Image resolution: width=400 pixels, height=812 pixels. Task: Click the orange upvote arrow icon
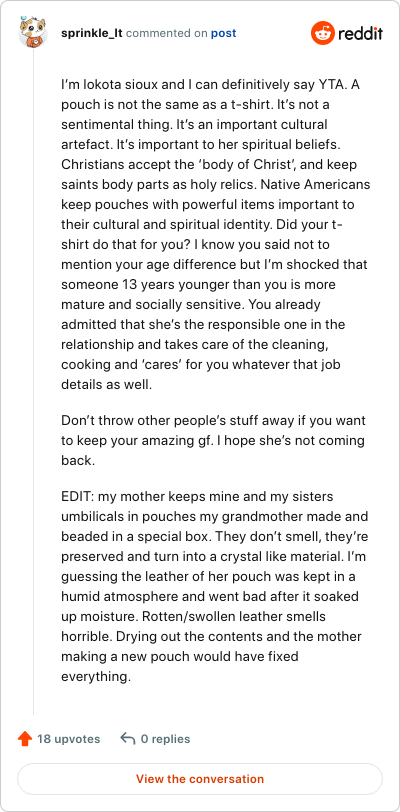[24, 738]
